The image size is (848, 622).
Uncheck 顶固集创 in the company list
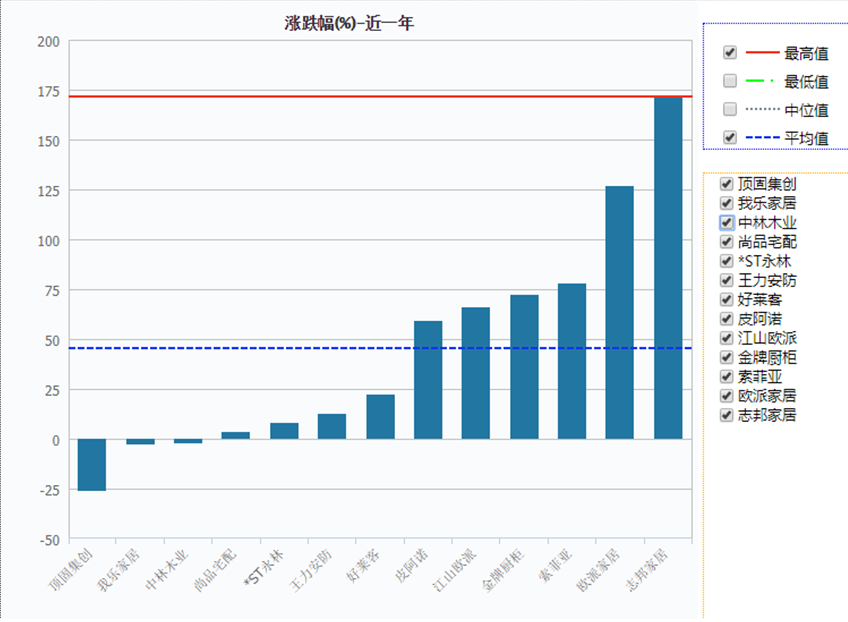coord(727,184)
